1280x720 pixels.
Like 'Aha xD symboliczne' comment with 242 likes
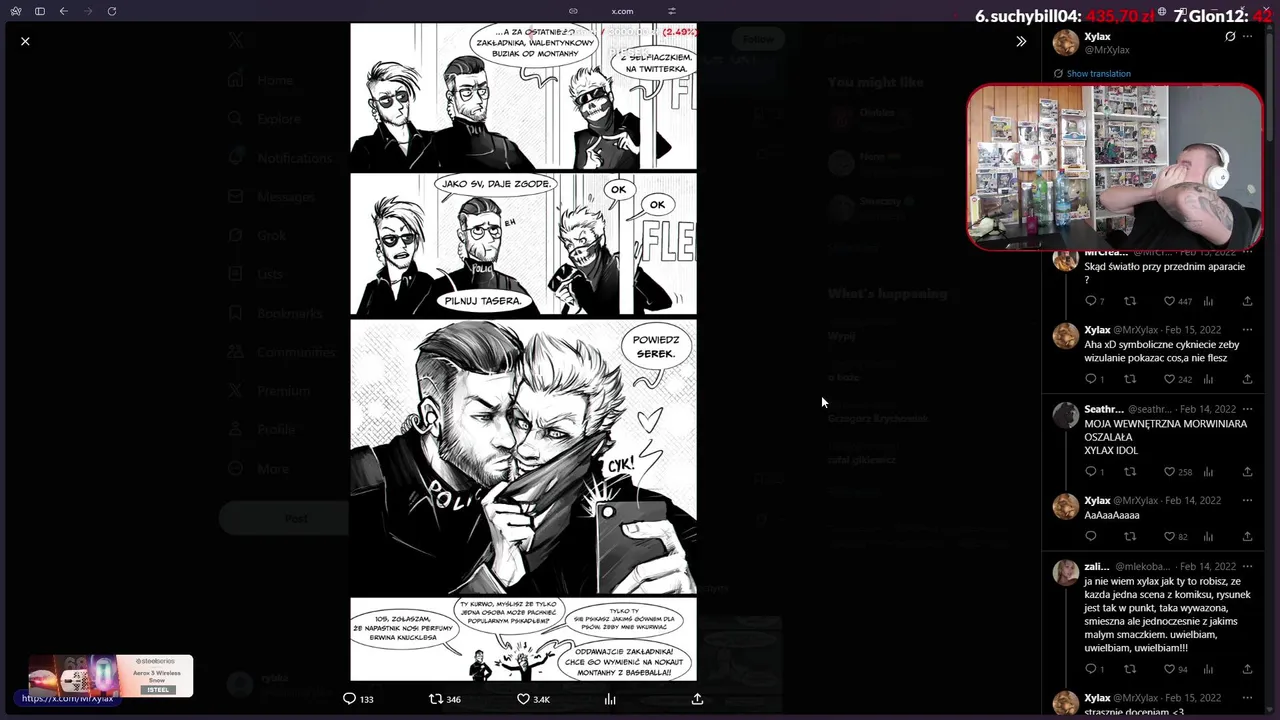[1177, 379]
